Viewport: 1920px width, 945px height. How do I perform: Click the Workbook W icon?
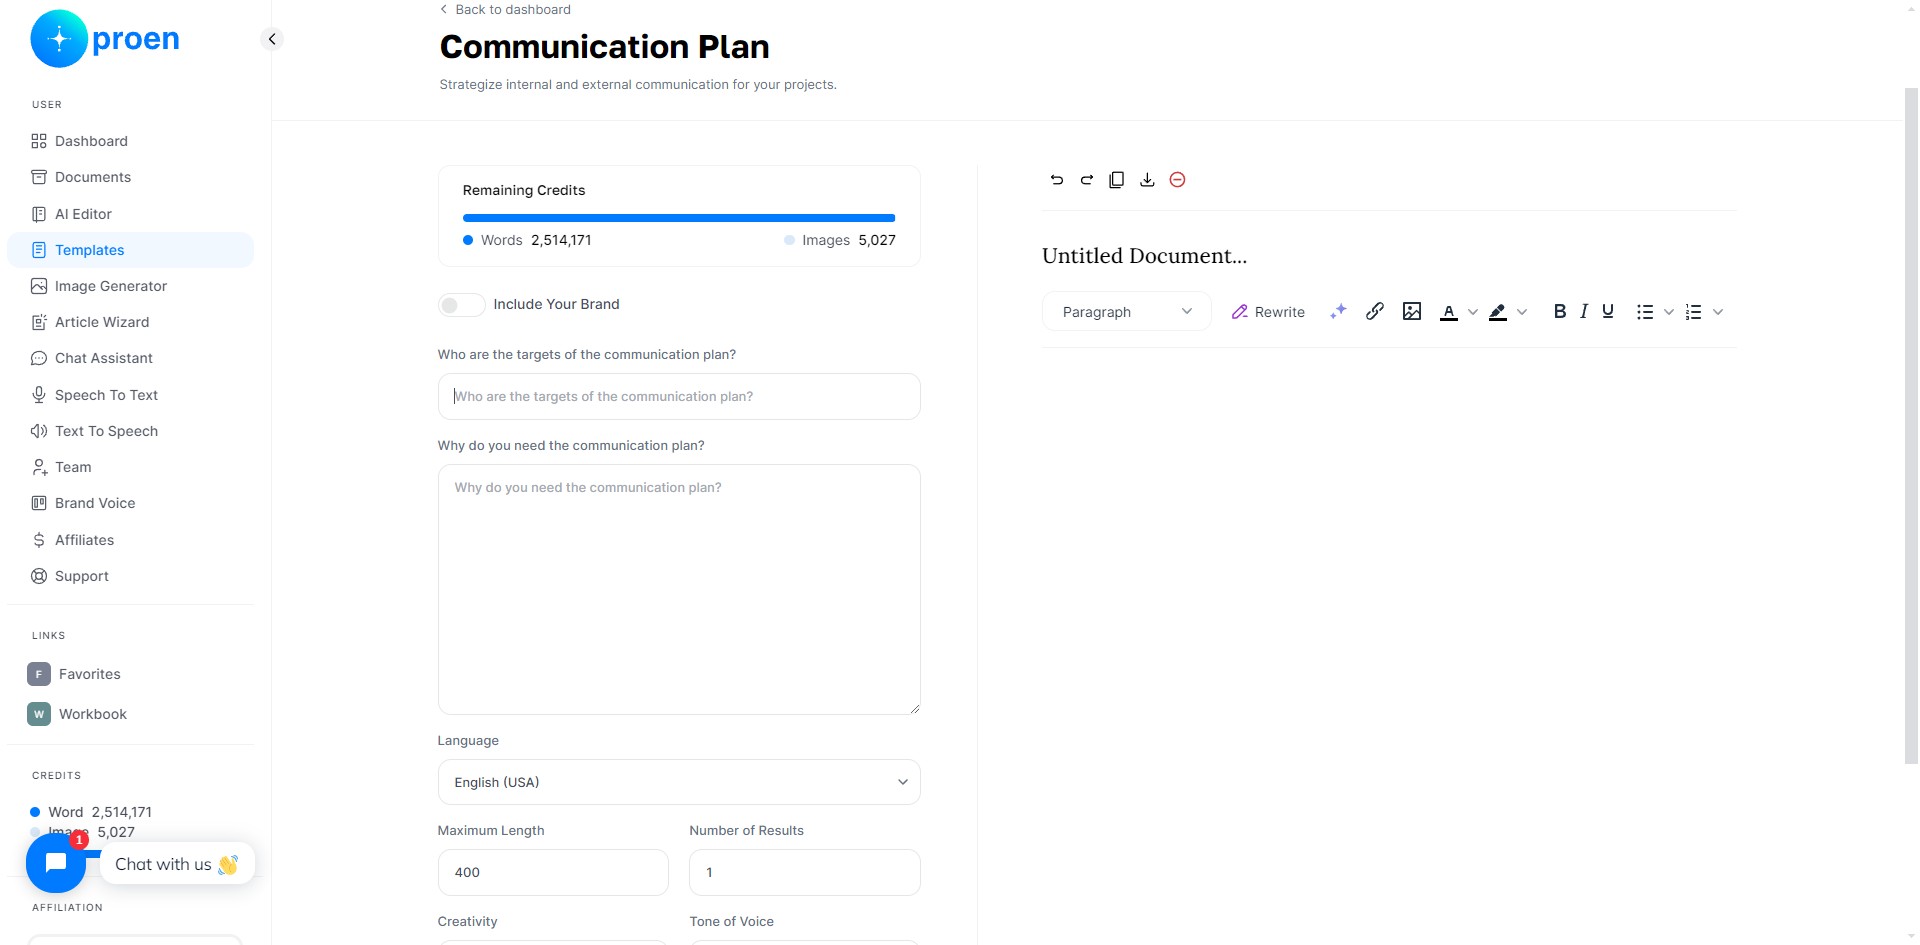tap(39, 714)
